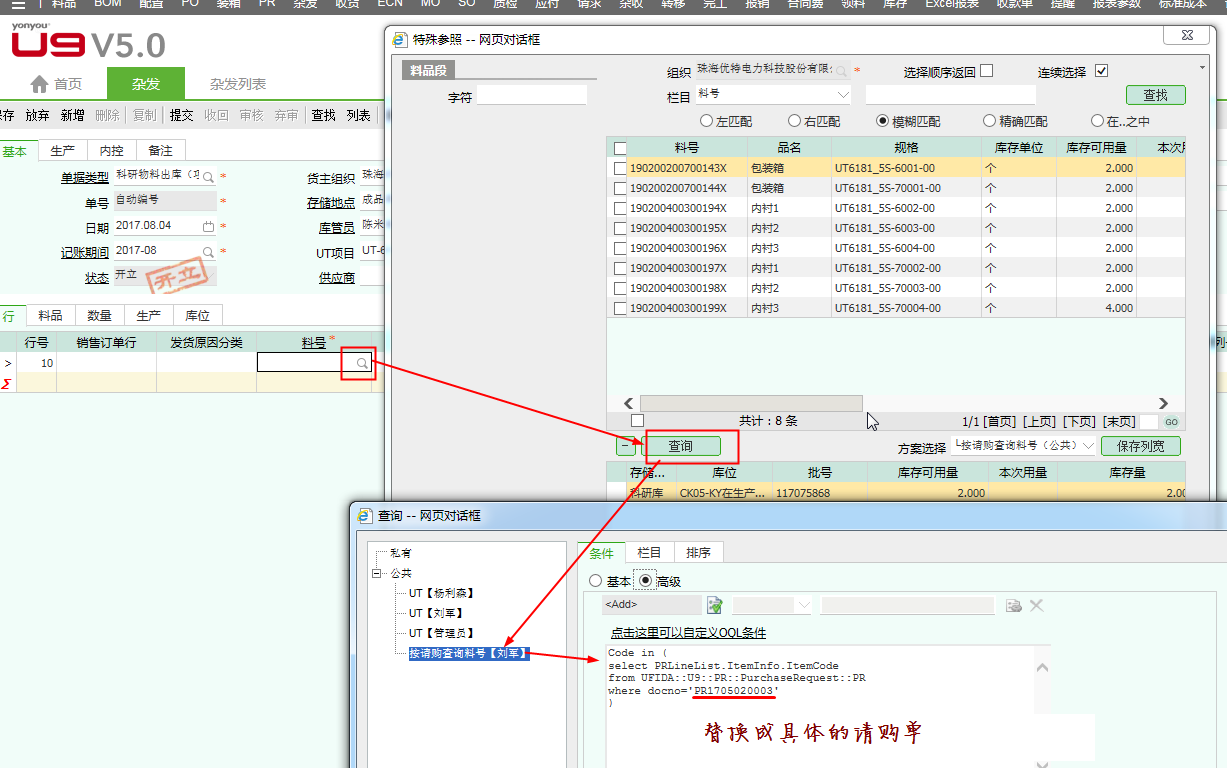Toggle the 连续选择 checkbox
This screenshot has height=768, width=1227.
(1102, 71)
